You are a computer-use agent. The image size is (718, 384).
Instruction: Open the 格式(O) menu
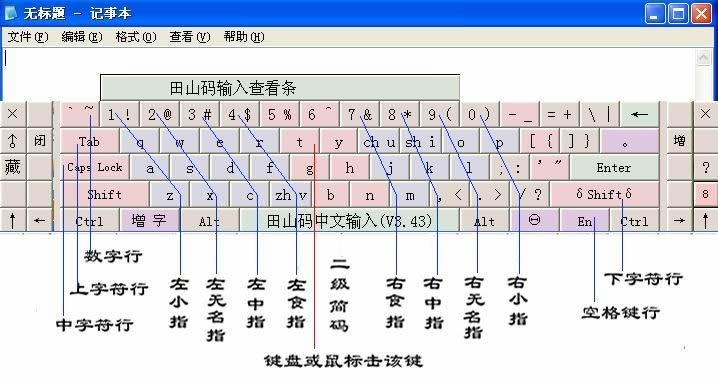(136, 37)
